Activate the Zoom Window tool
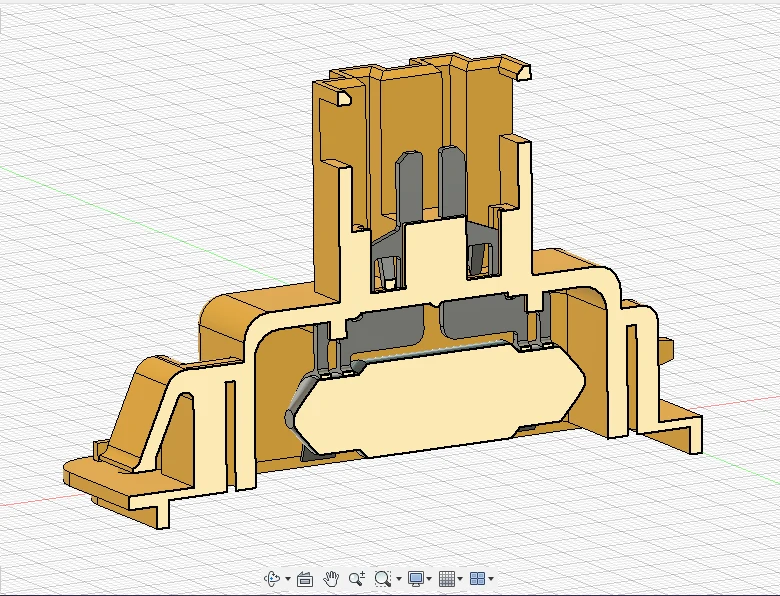Viewport: 780px width, 596px height. tap(383, 579)
